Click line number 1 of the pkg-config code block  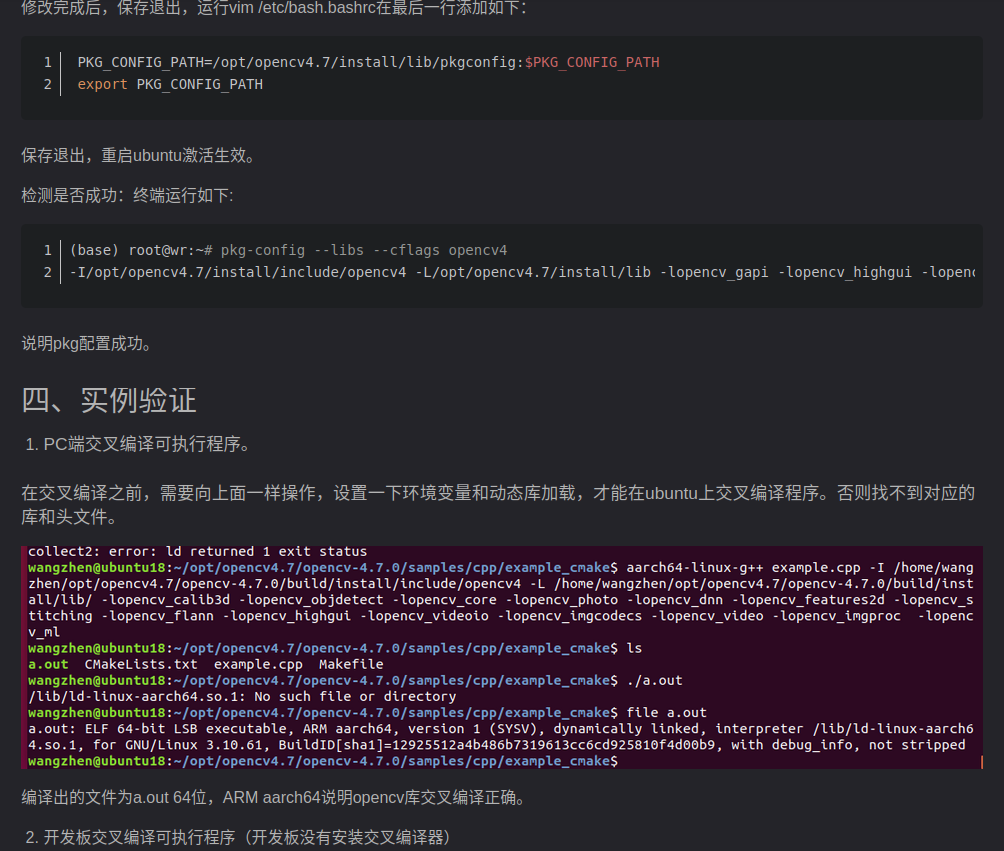point(46,249)
